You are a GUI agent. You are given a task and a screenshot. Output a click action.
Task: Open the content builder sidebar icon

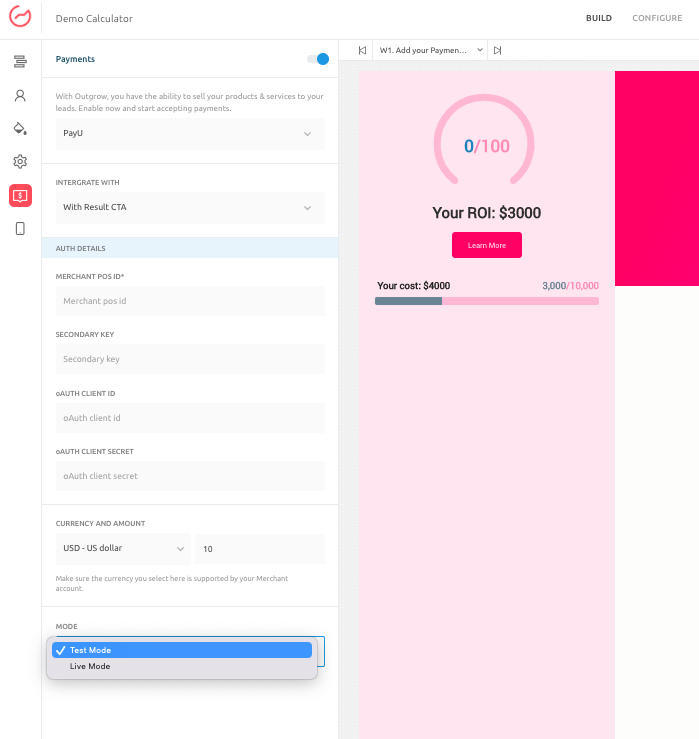point(20,62)
